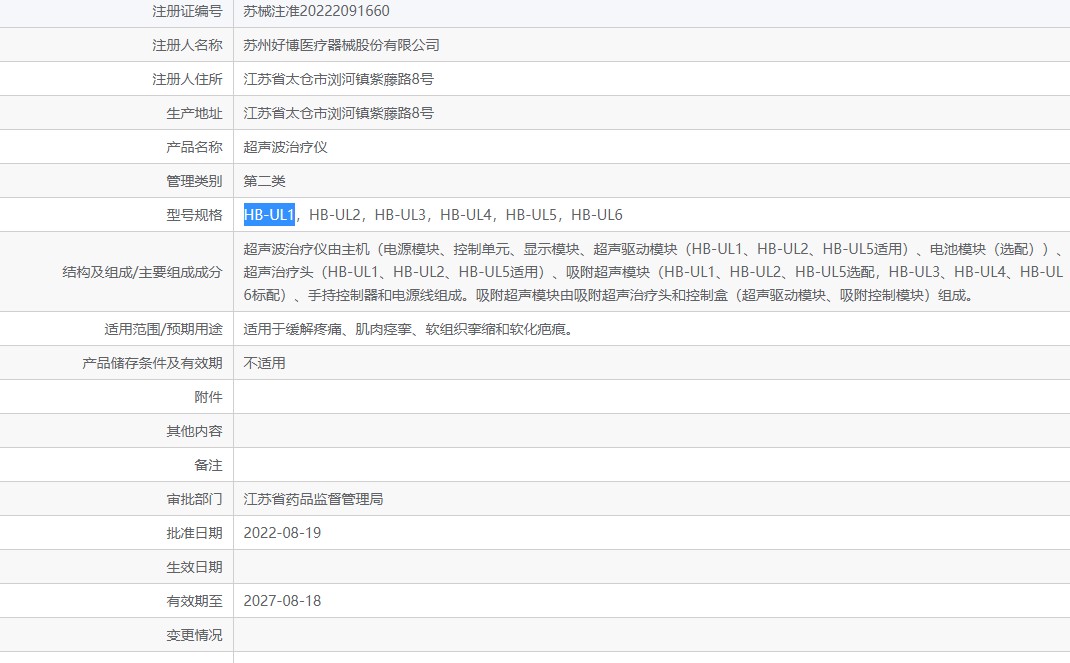Click management category value 第二类
This screenshot has width=1070, height=663.
(x=265, y=181)
